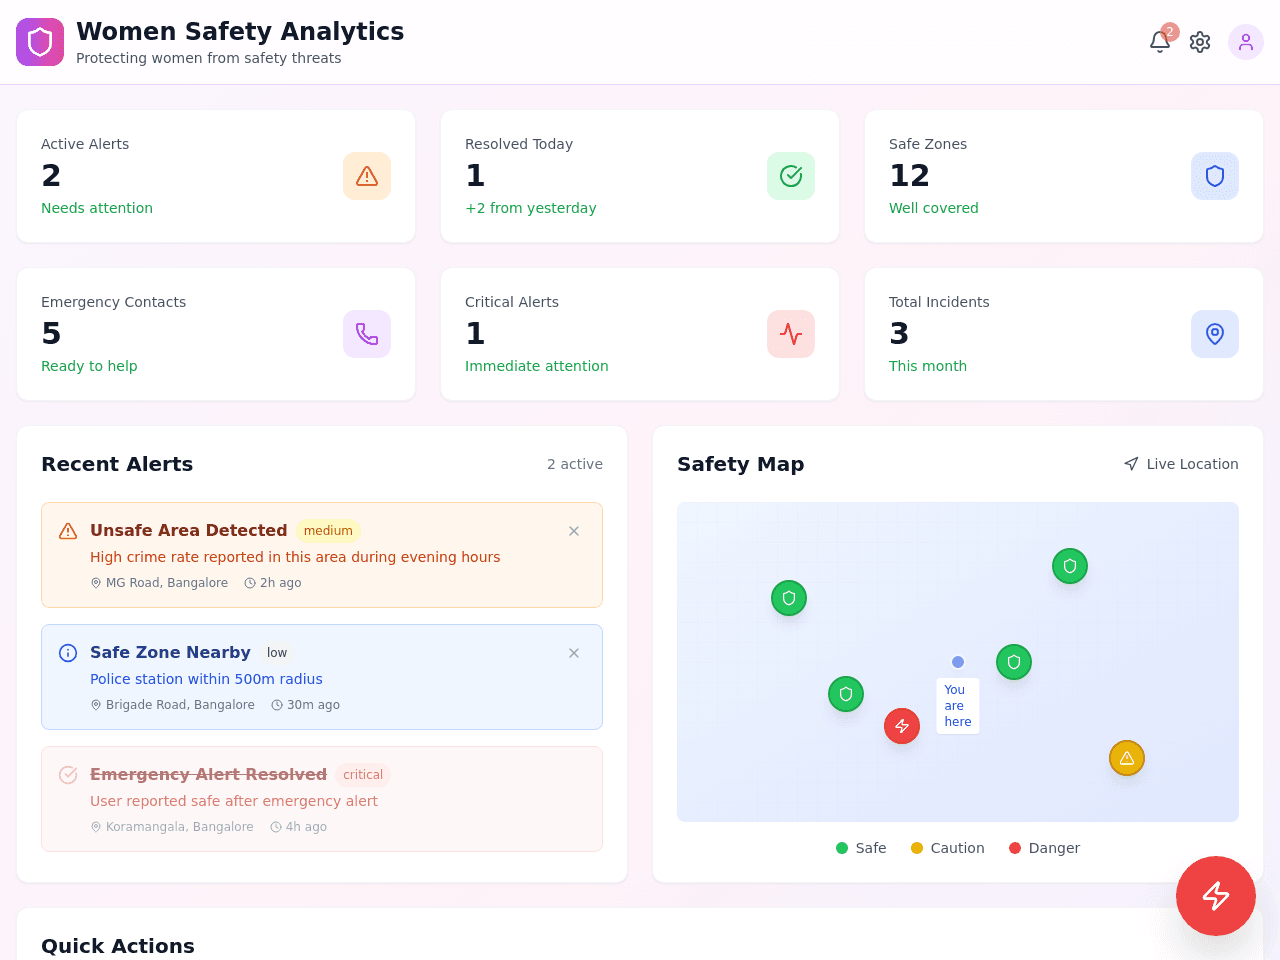Dismiss the Unsafe Area Detected alert

[x=574, y=531]
